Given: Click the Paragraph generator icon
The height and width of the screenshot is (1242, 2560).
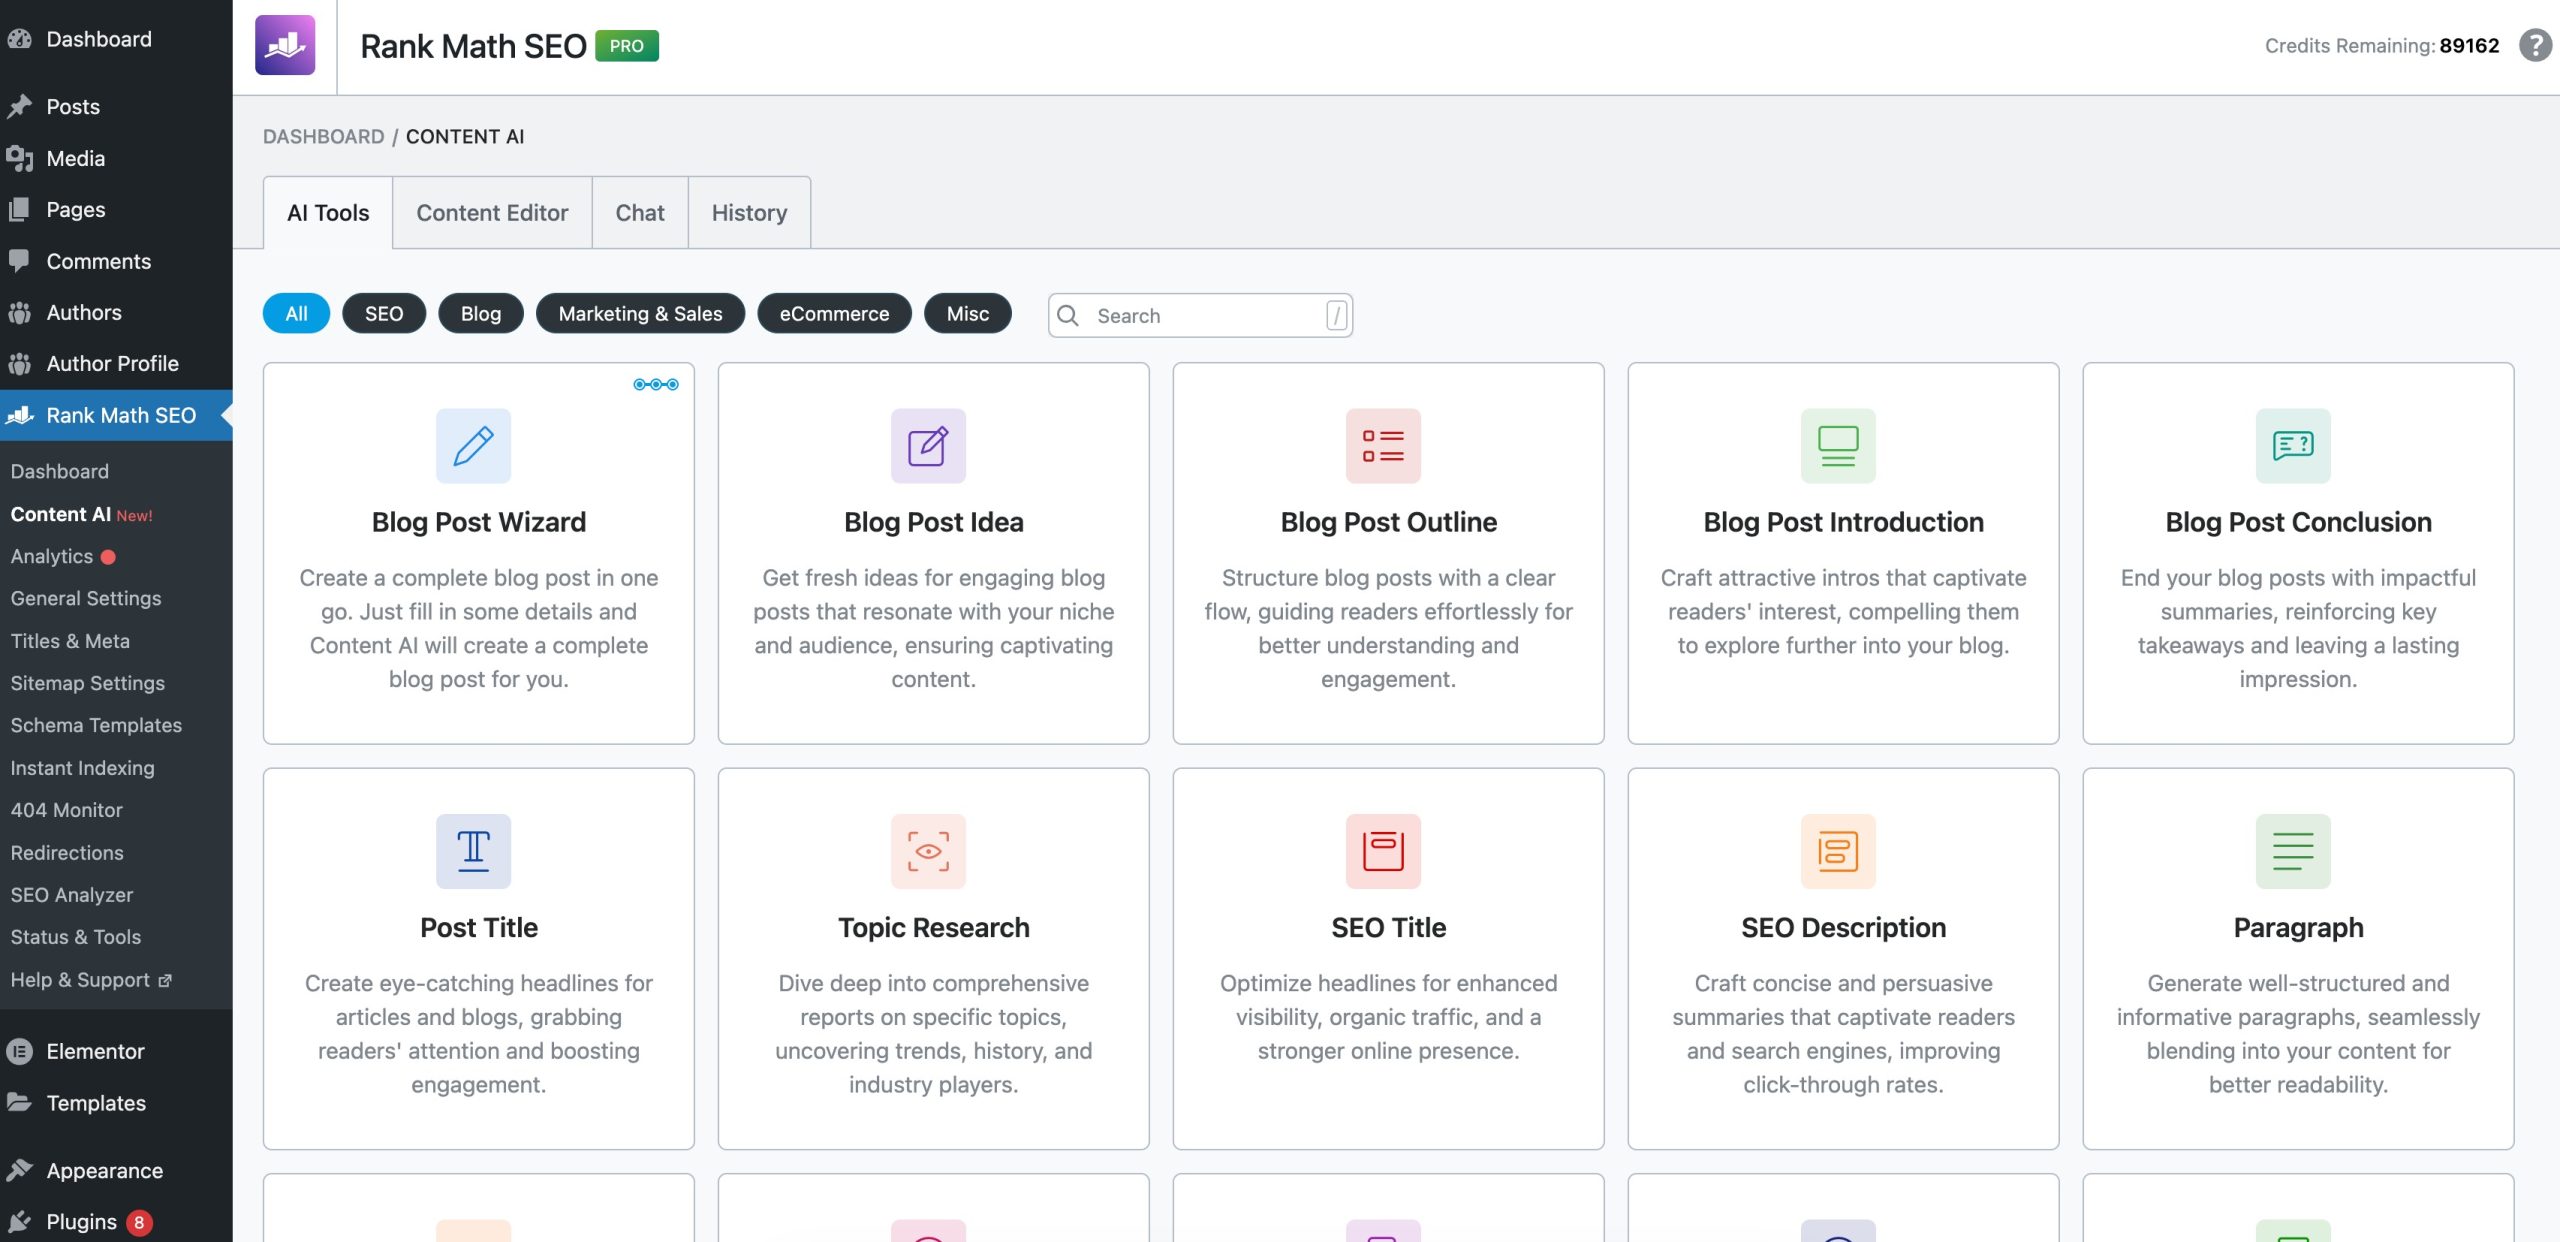Looking at the screenshot, I should [2296, 851].
